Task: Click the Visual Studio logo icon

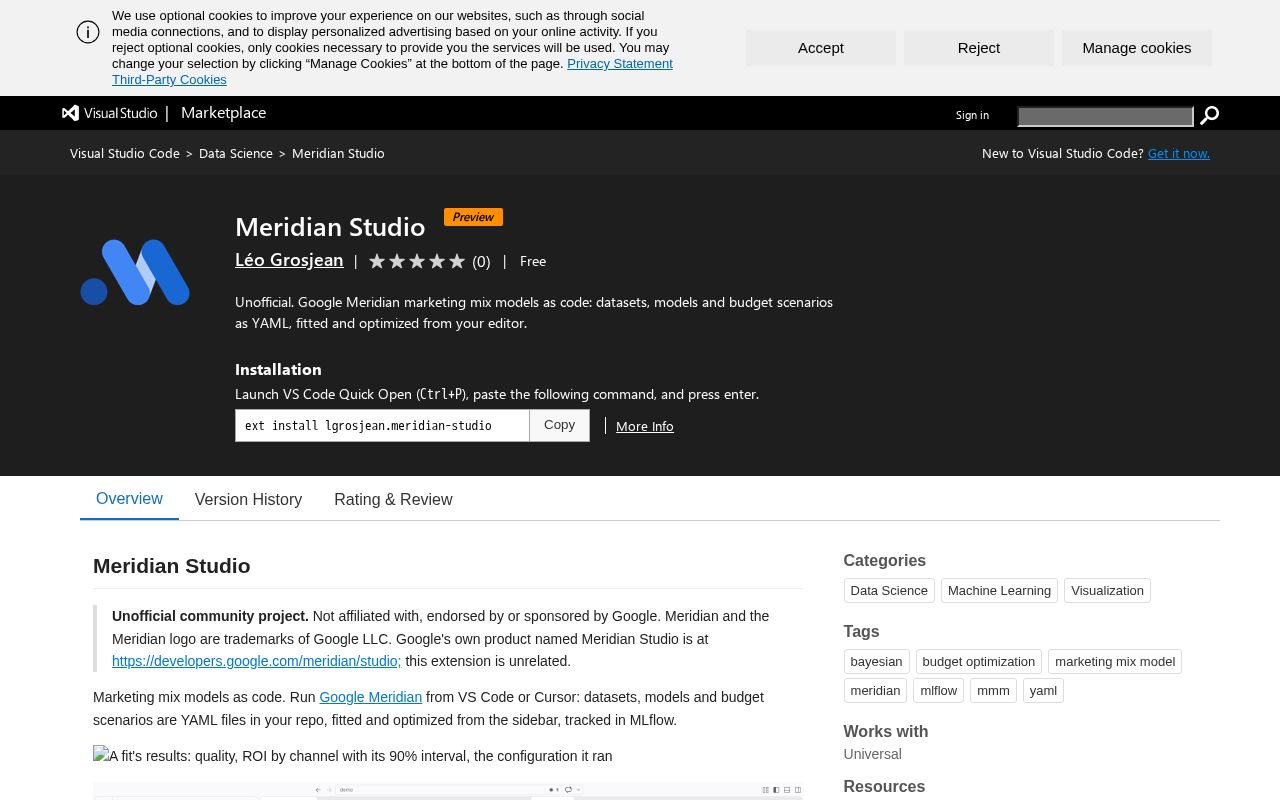Action: pos(70,113)
